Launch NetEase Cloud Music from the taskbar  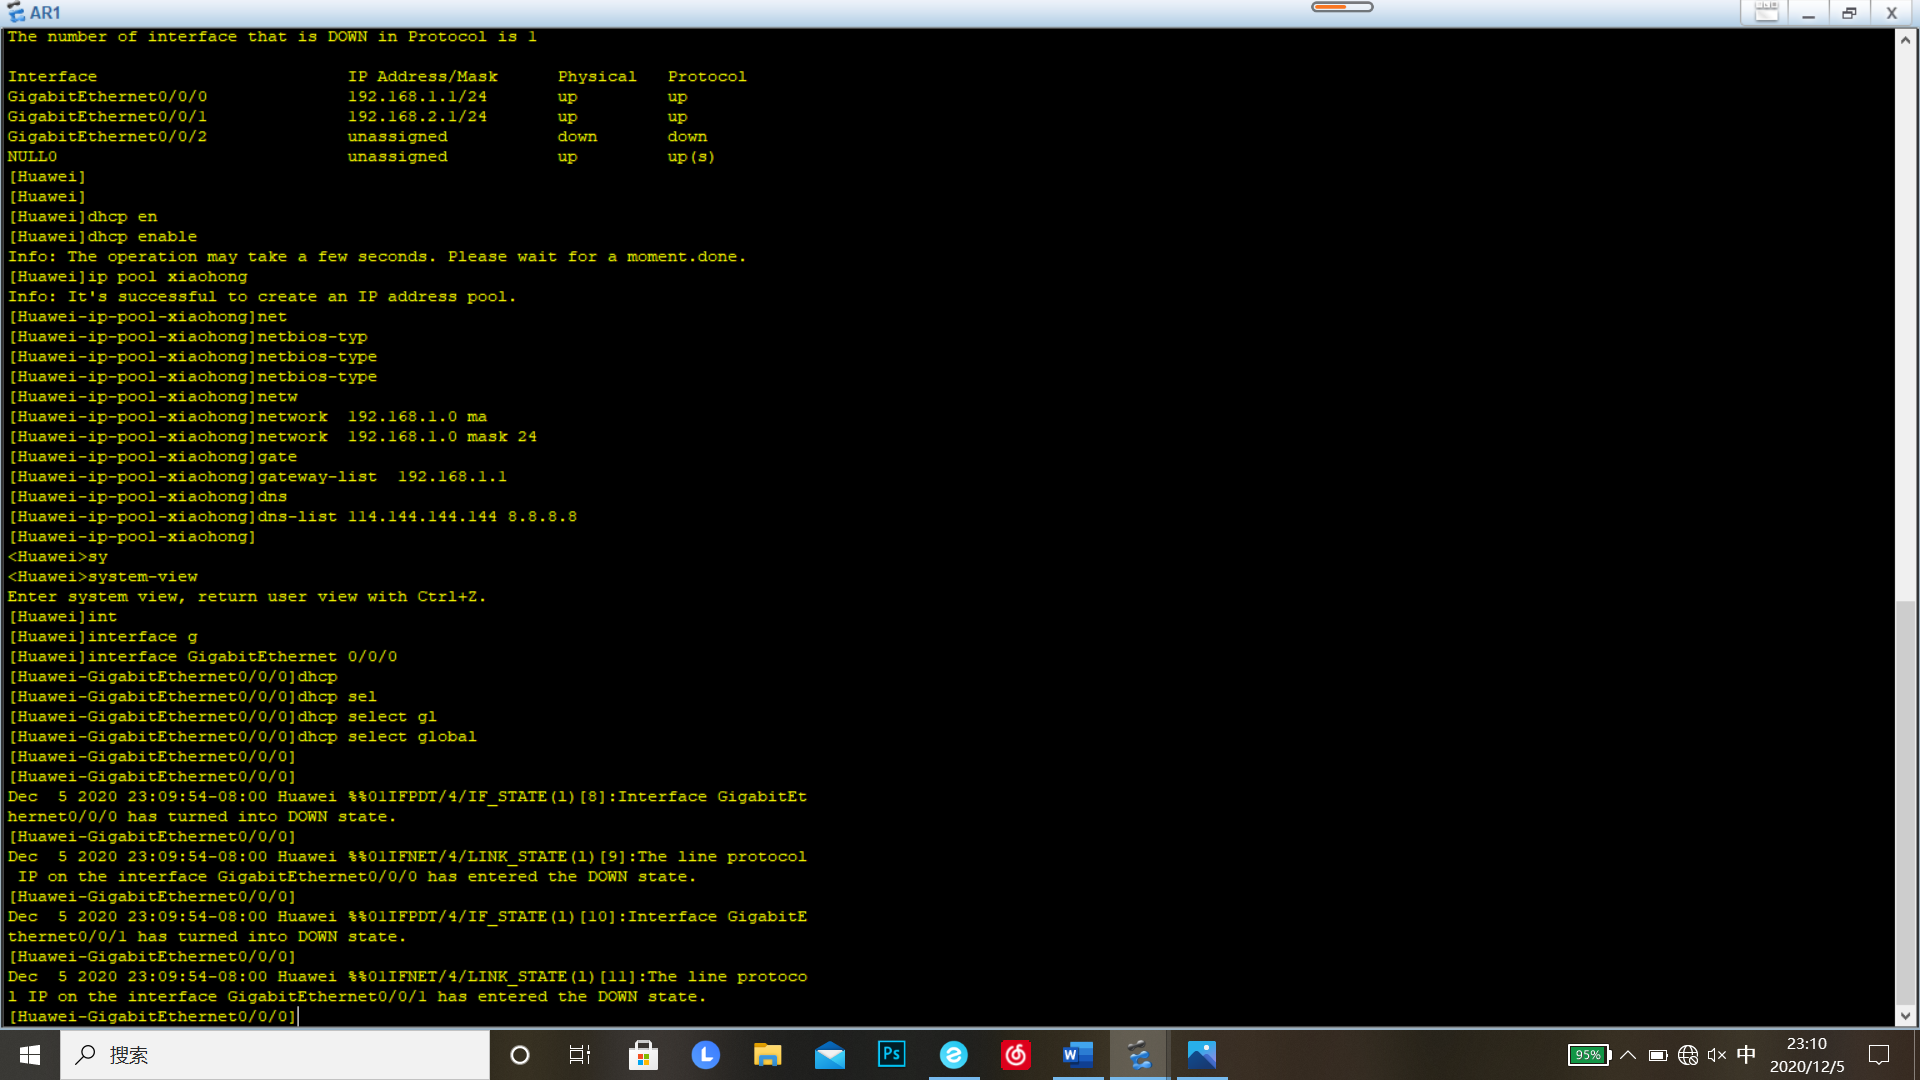(1015, 1054)
